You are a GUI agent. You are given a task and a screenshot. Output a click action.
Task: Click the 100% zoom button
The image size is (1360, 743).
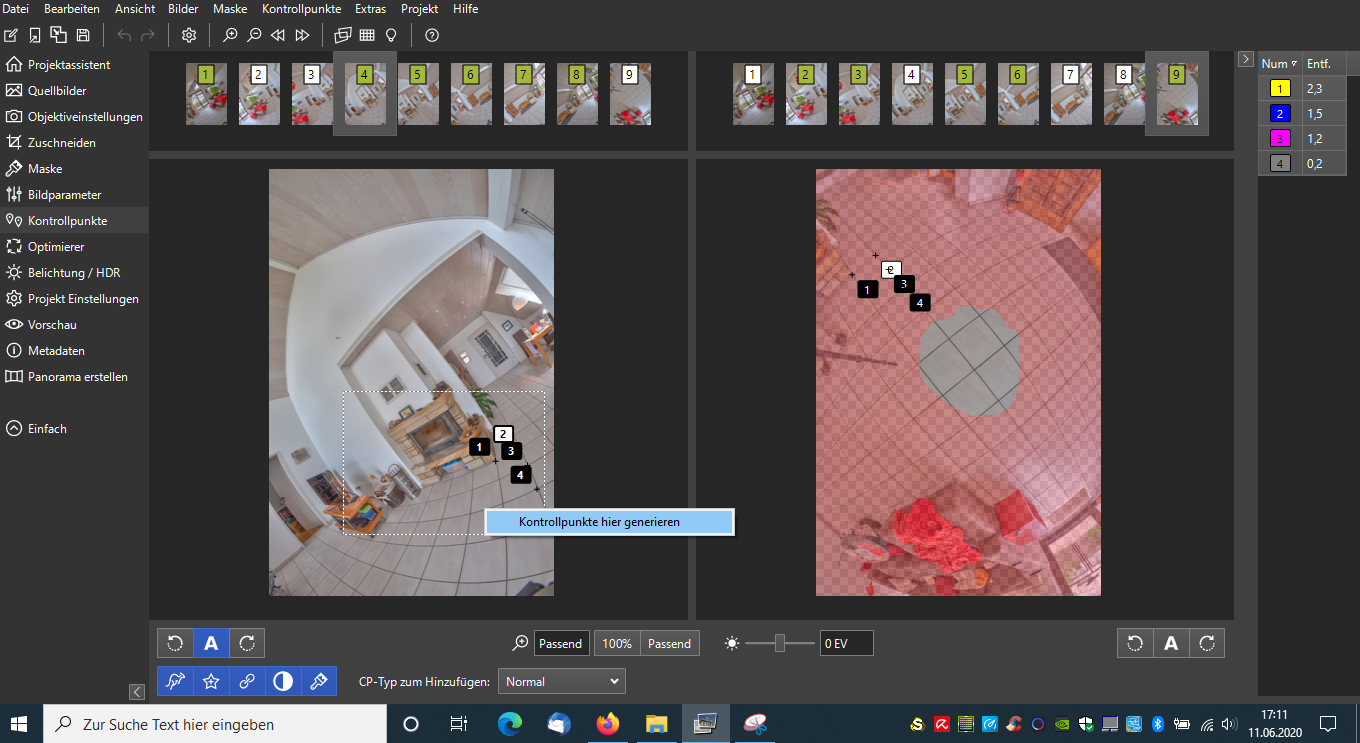coord(617,643)
